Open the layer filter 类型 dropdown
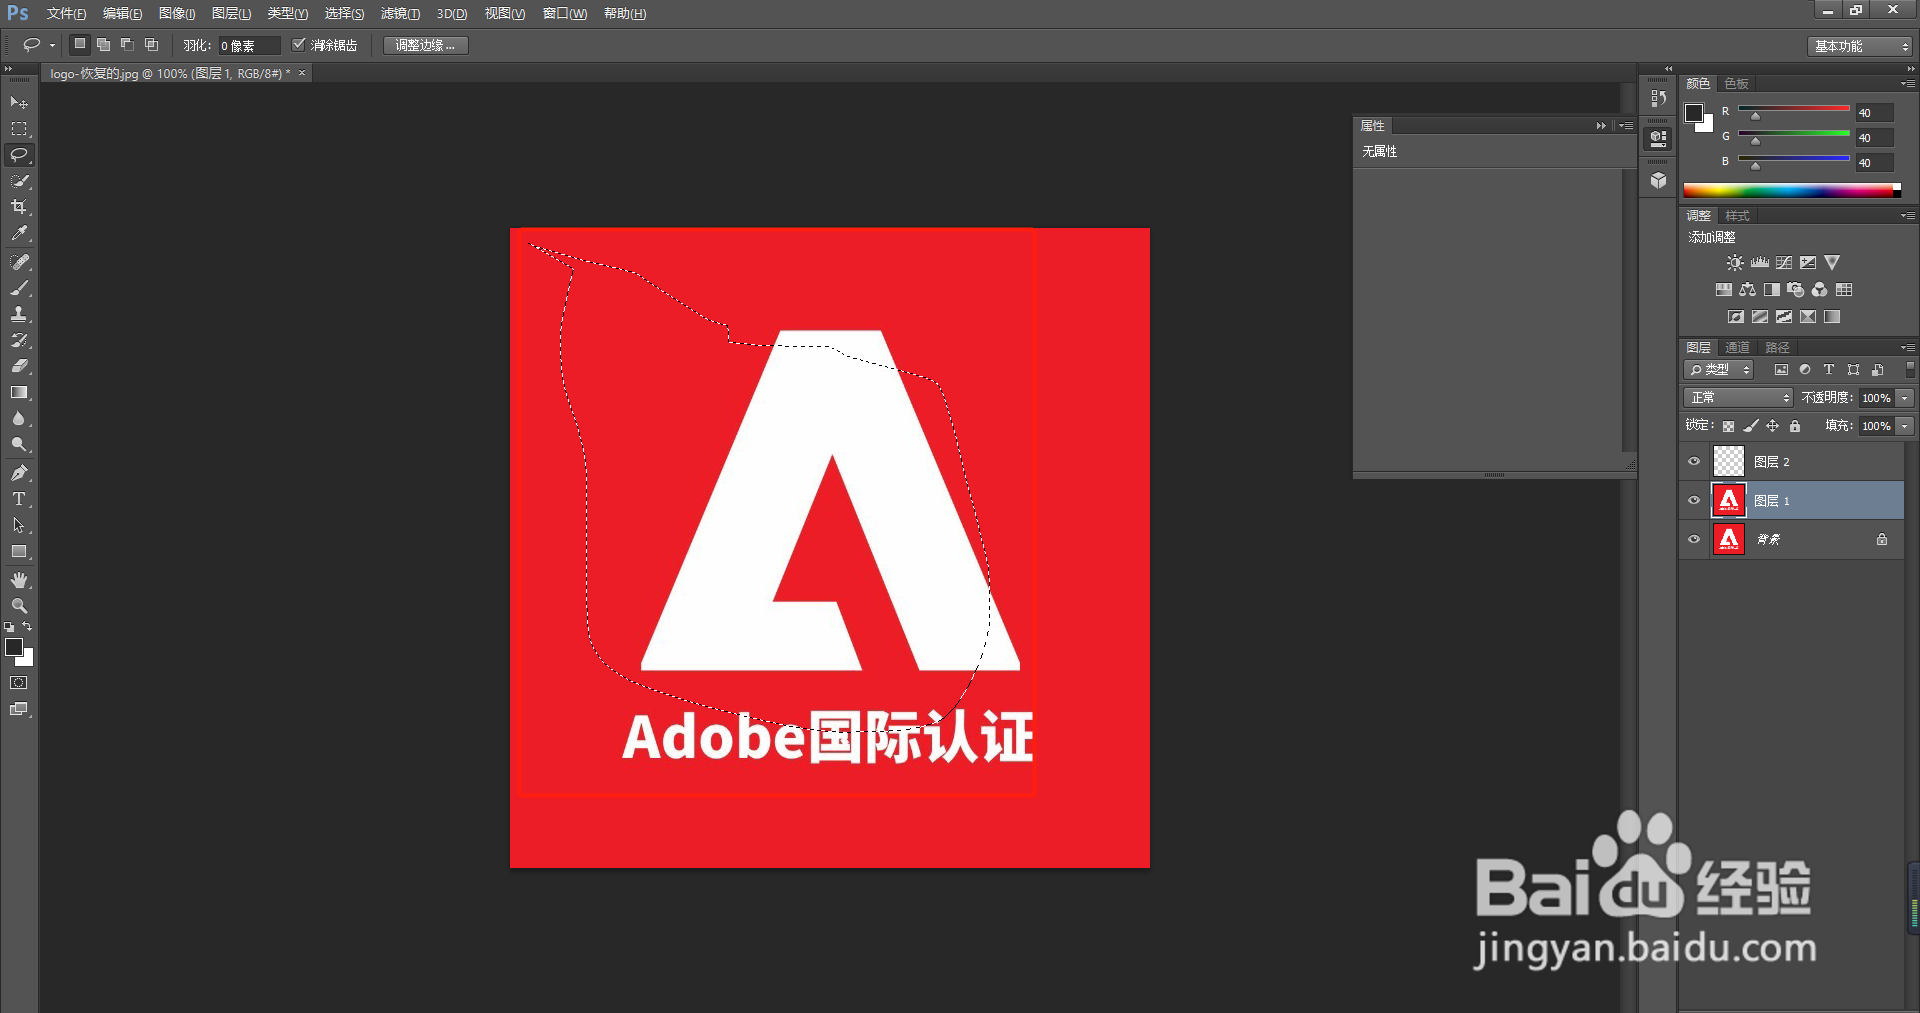 1720,370
